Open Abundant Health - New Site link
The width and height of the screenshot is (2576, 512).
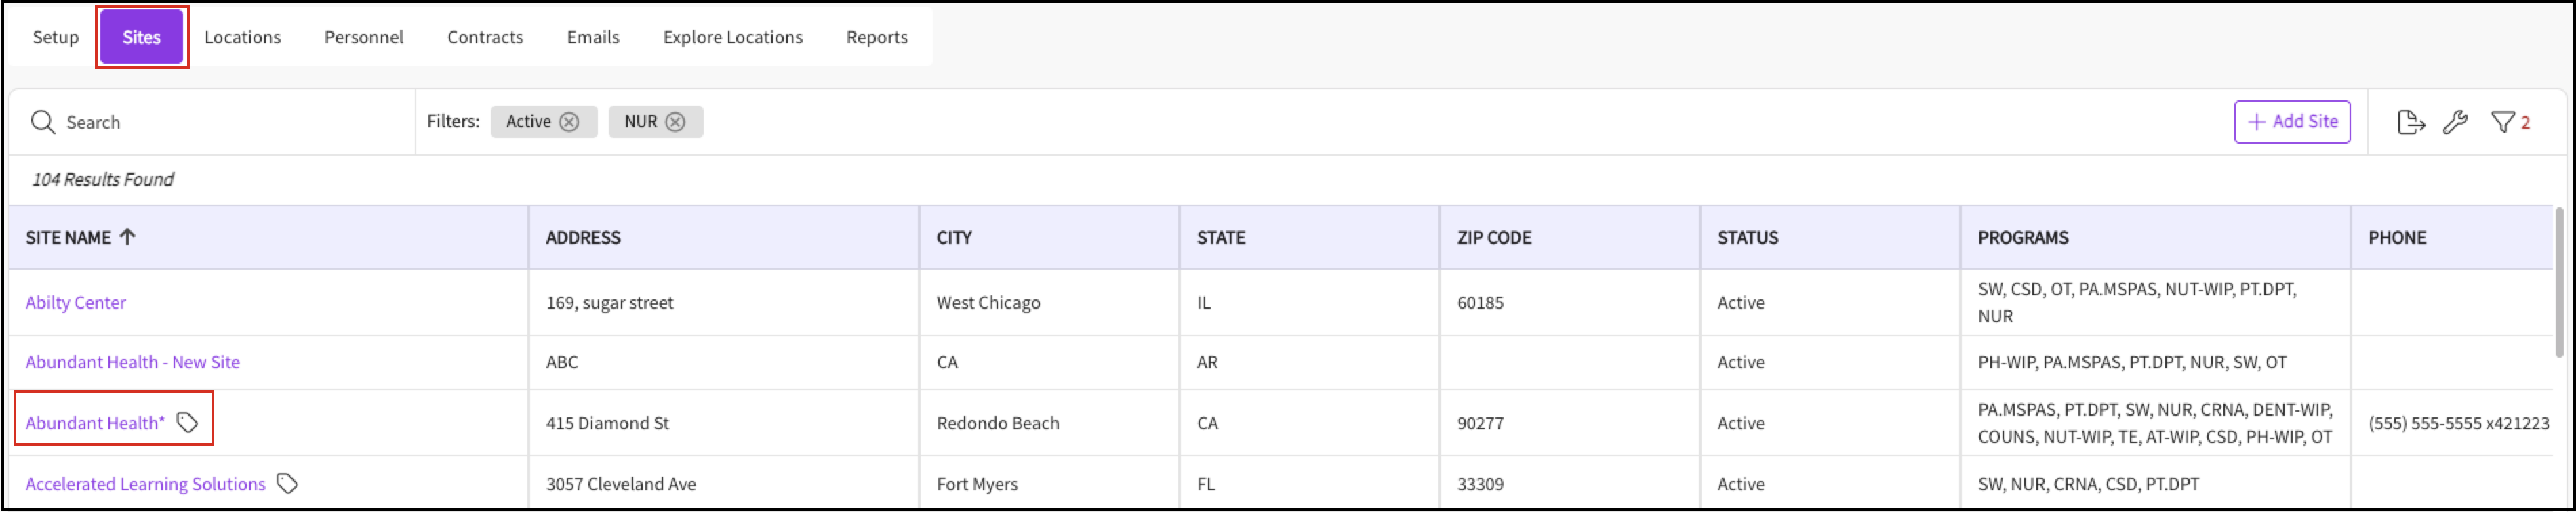pyautogui.click(x=132, y=362)
